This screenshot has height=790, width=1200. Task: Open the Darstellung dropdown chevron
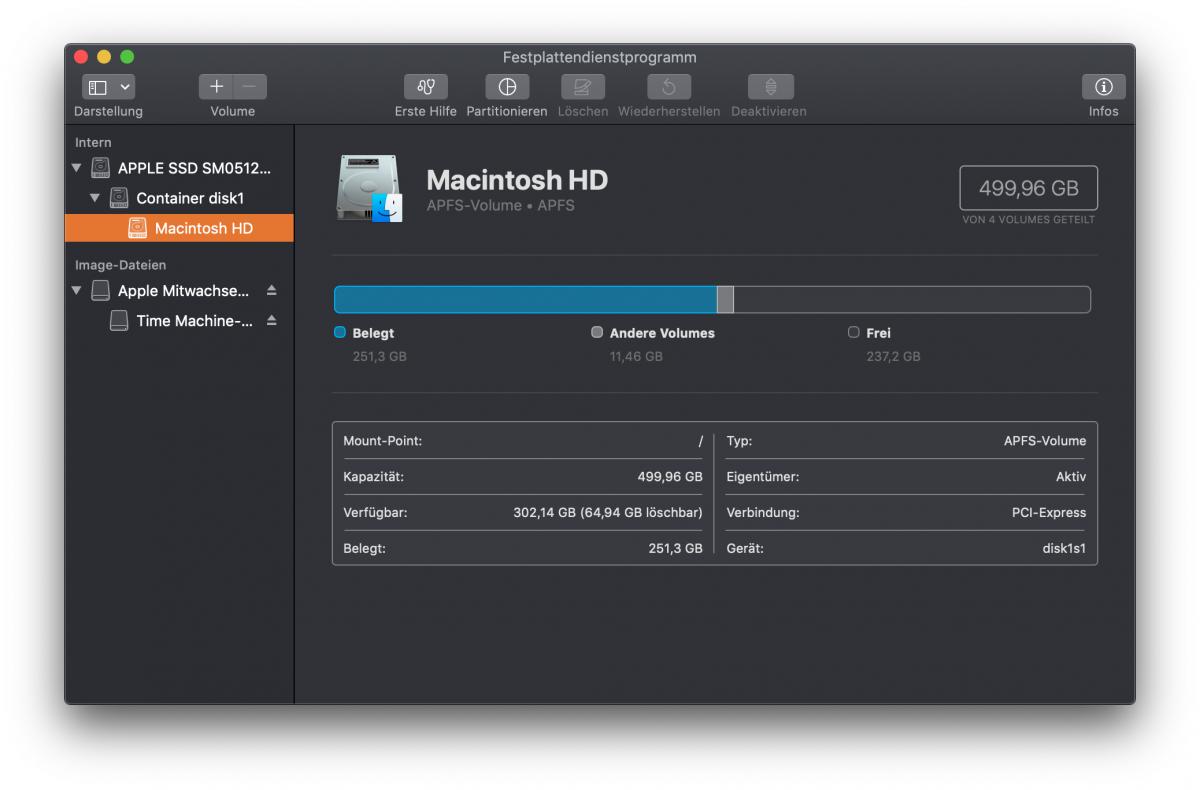point(125,87)
